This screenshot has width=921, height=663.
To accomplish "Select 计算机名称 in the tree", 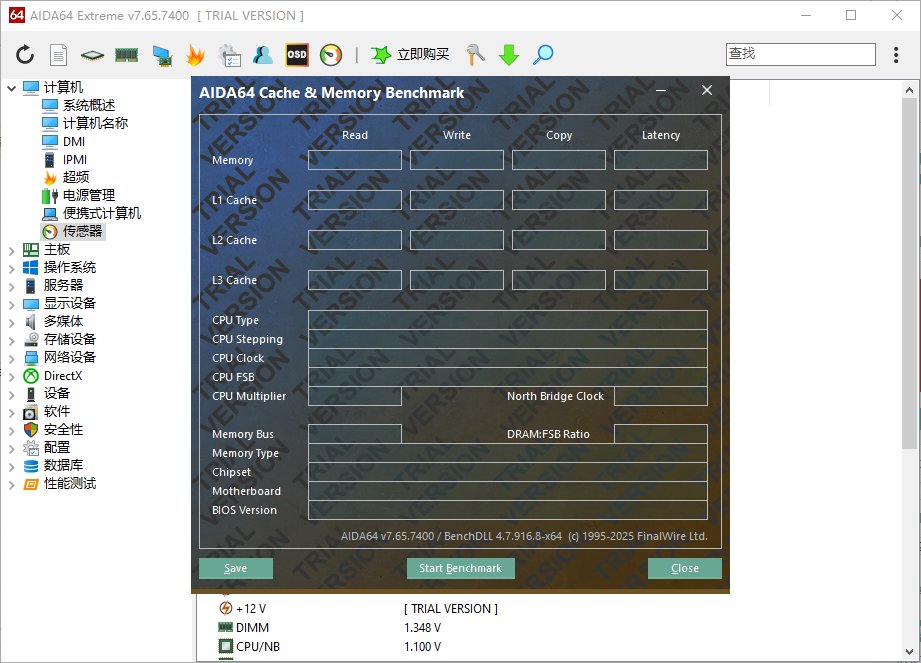I will pos(95,123).
